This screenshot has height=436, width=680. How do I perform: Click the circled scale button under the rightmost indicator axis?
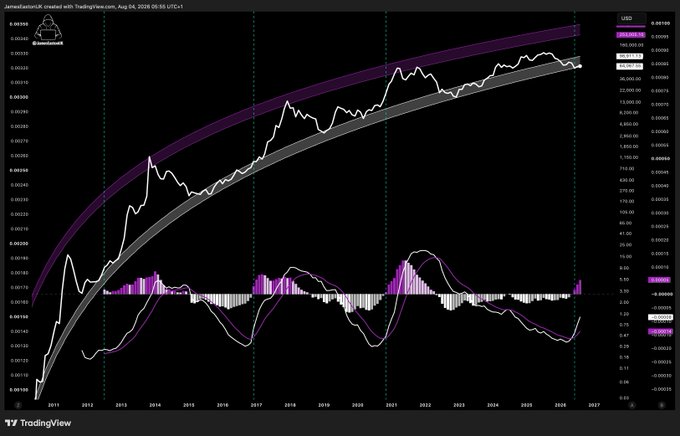pyautogui.click(x=661, y=404)
